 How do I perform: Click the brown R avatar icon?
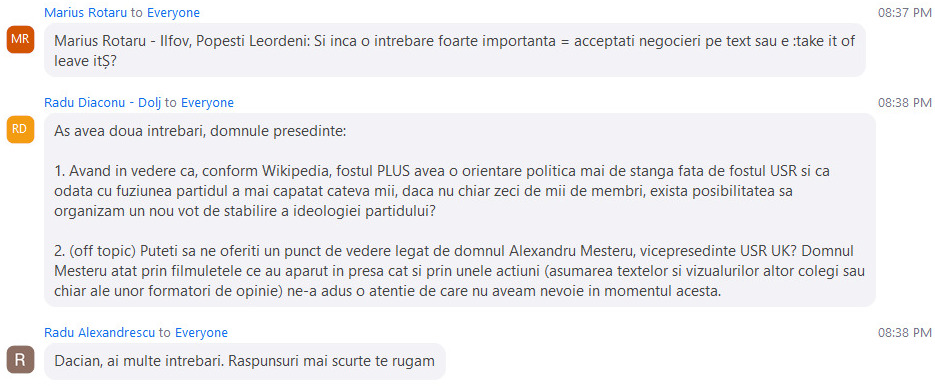pos(20,360)
